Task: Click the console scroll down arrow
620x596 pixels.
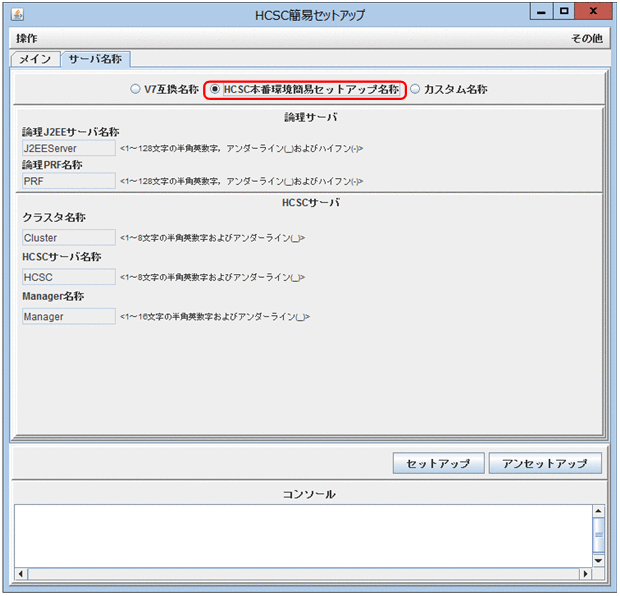Action: pyautogui.click(x=599, y=561)
